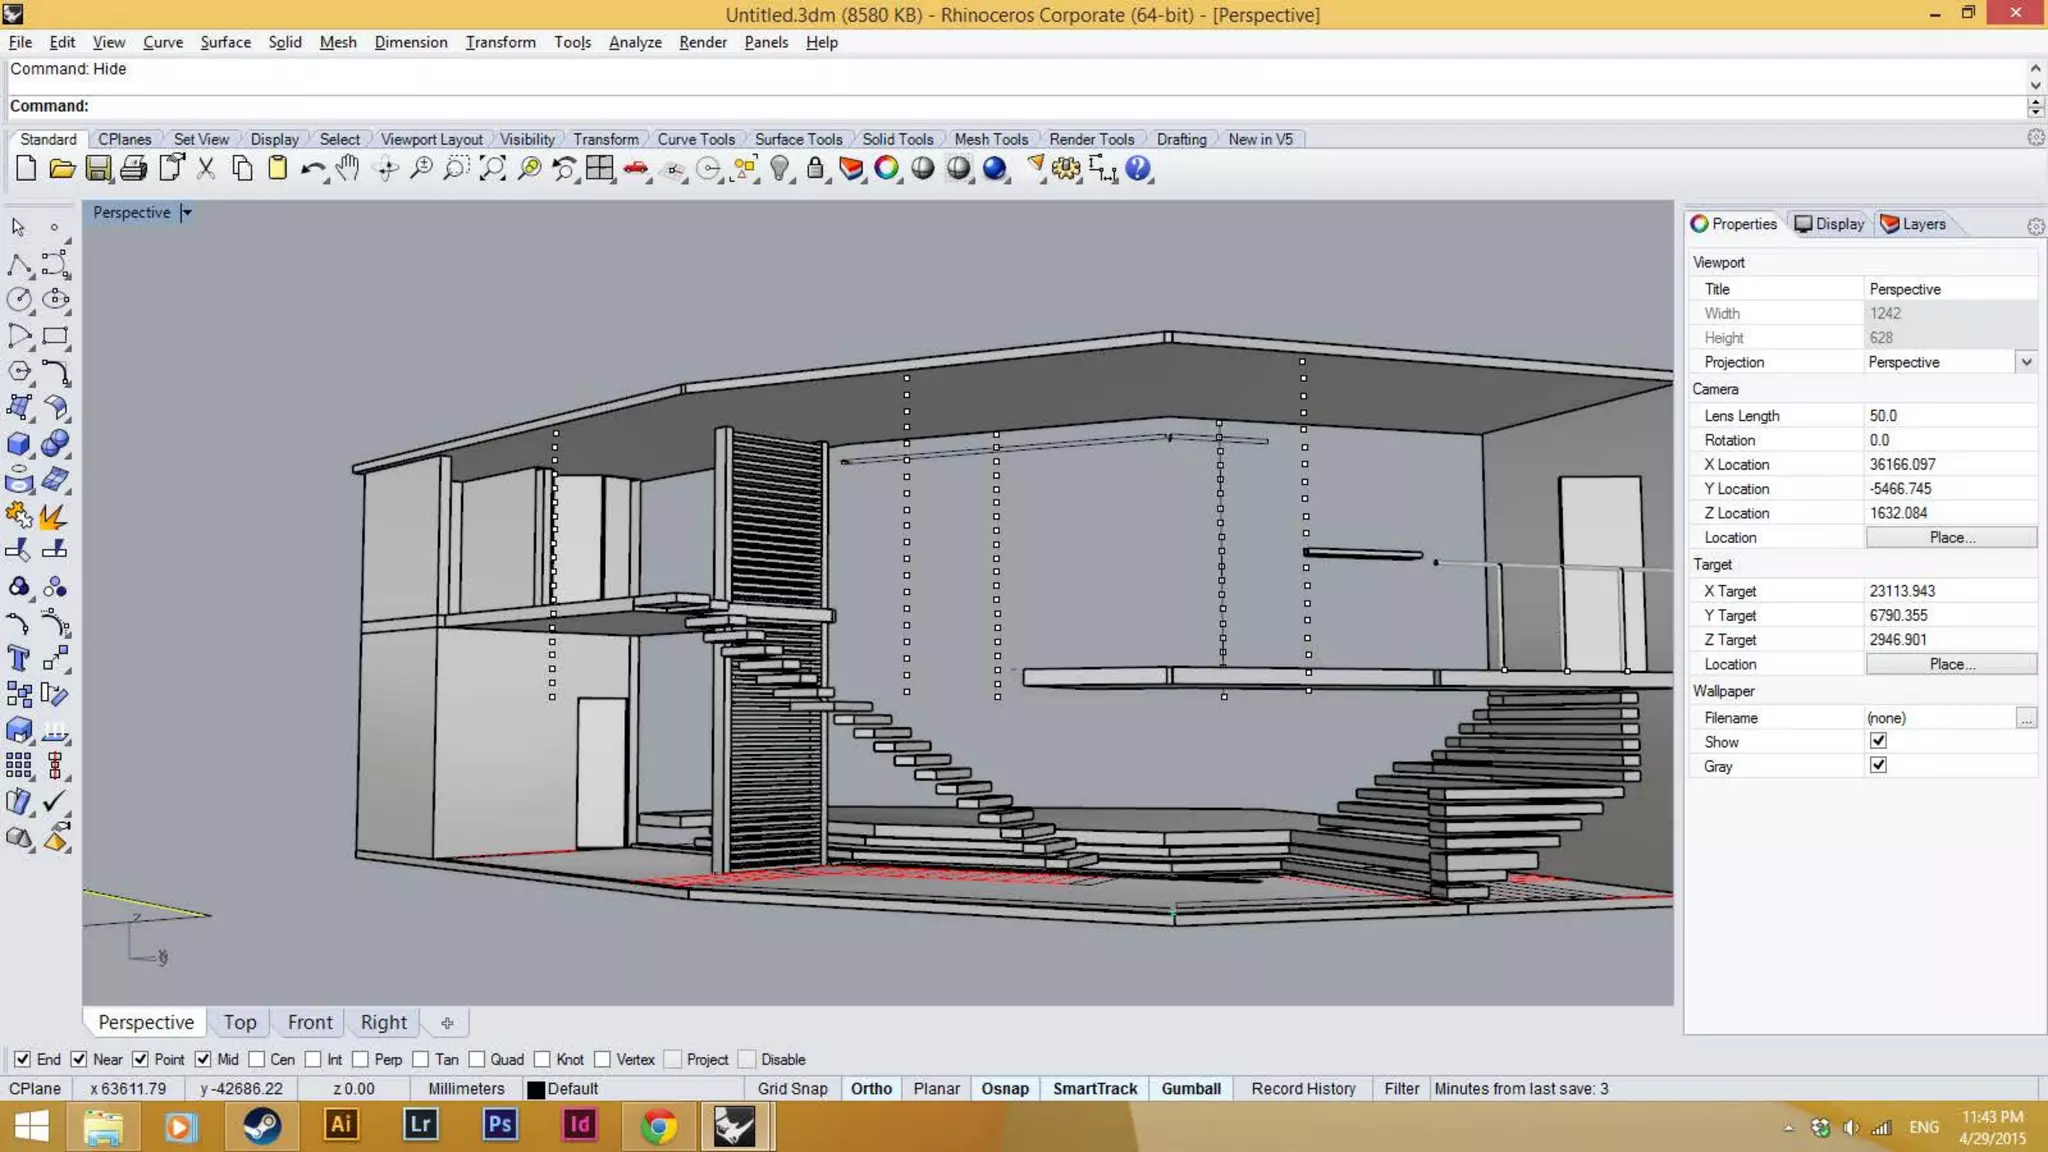Open Photoshop from the taskbar

pyautogui.click(x=499, y=1125)
